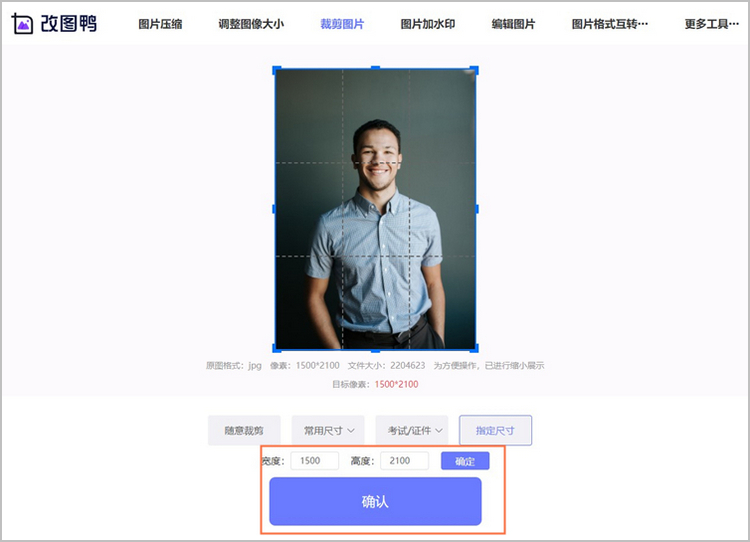Click the bottom-left crop corner handle

point(276,348)
